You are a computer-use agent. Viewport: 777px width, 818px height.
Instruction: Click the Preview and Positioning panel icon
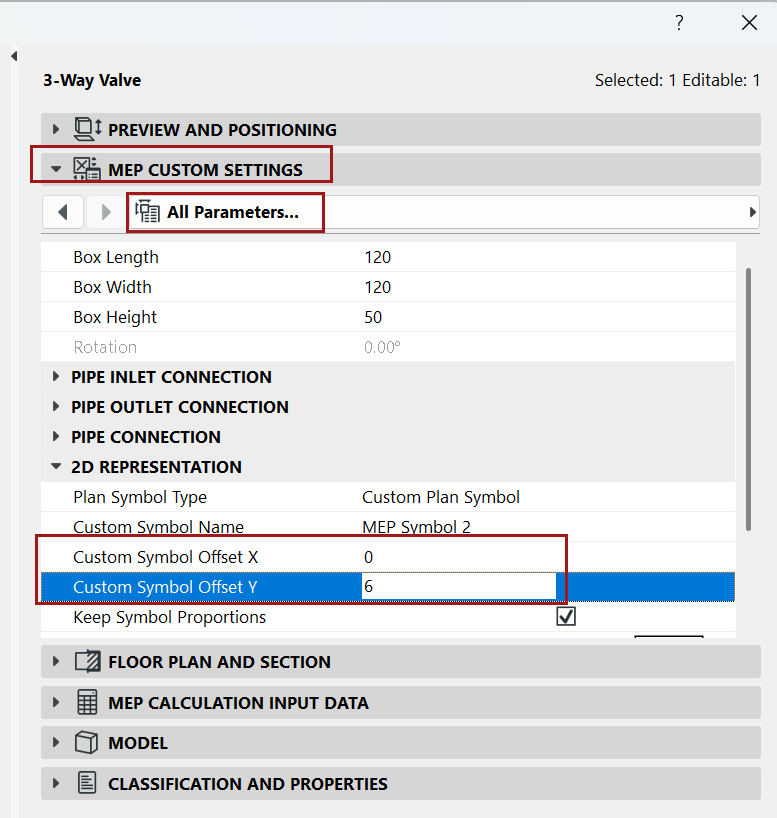coord(88,129)
